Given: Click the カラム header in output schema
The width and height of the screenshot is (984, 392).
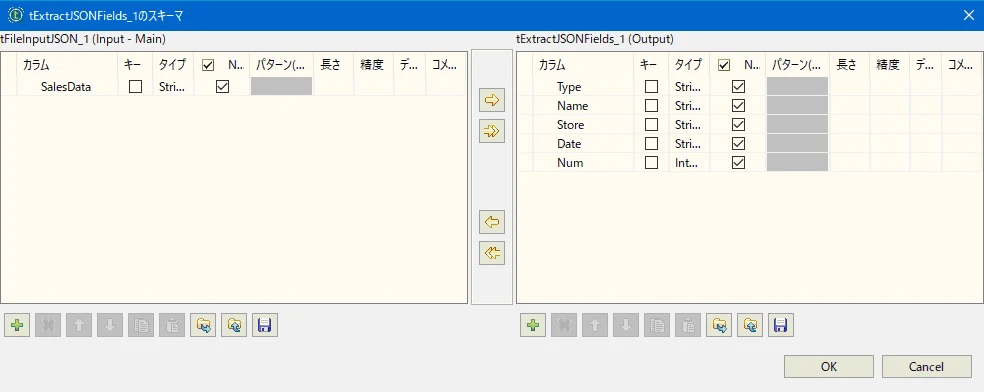Looking at the screenshot, I should 584,65.
